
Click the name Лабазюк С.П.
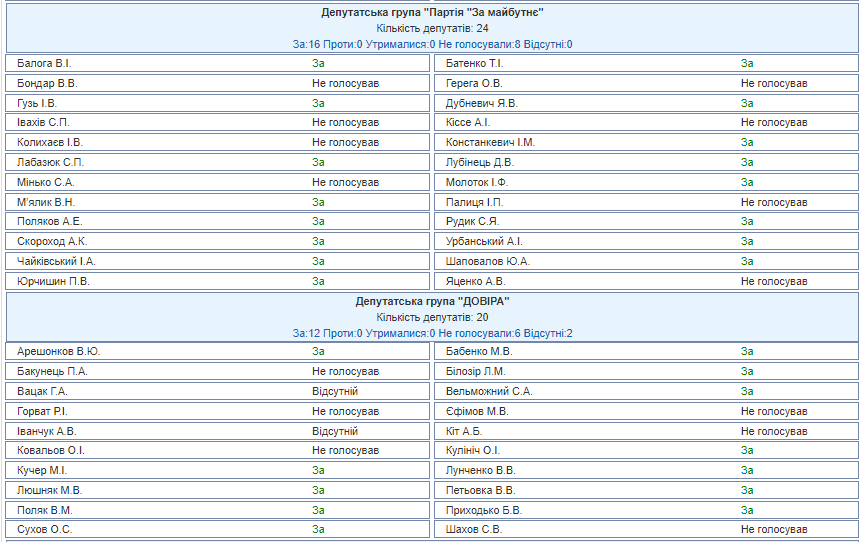[50, 162]
